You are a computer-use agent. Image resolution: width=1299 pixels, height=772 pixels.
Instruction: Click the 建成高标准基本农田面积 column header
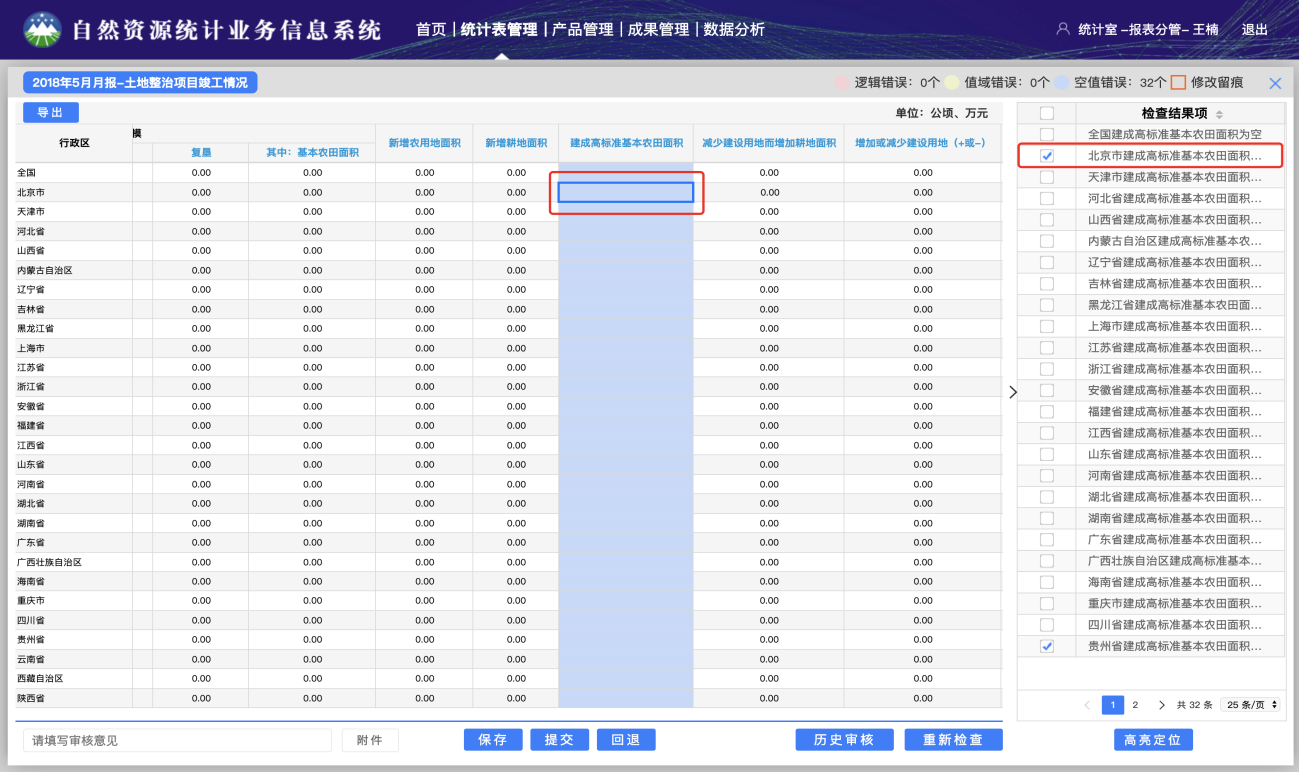click(x=626, y=143)
